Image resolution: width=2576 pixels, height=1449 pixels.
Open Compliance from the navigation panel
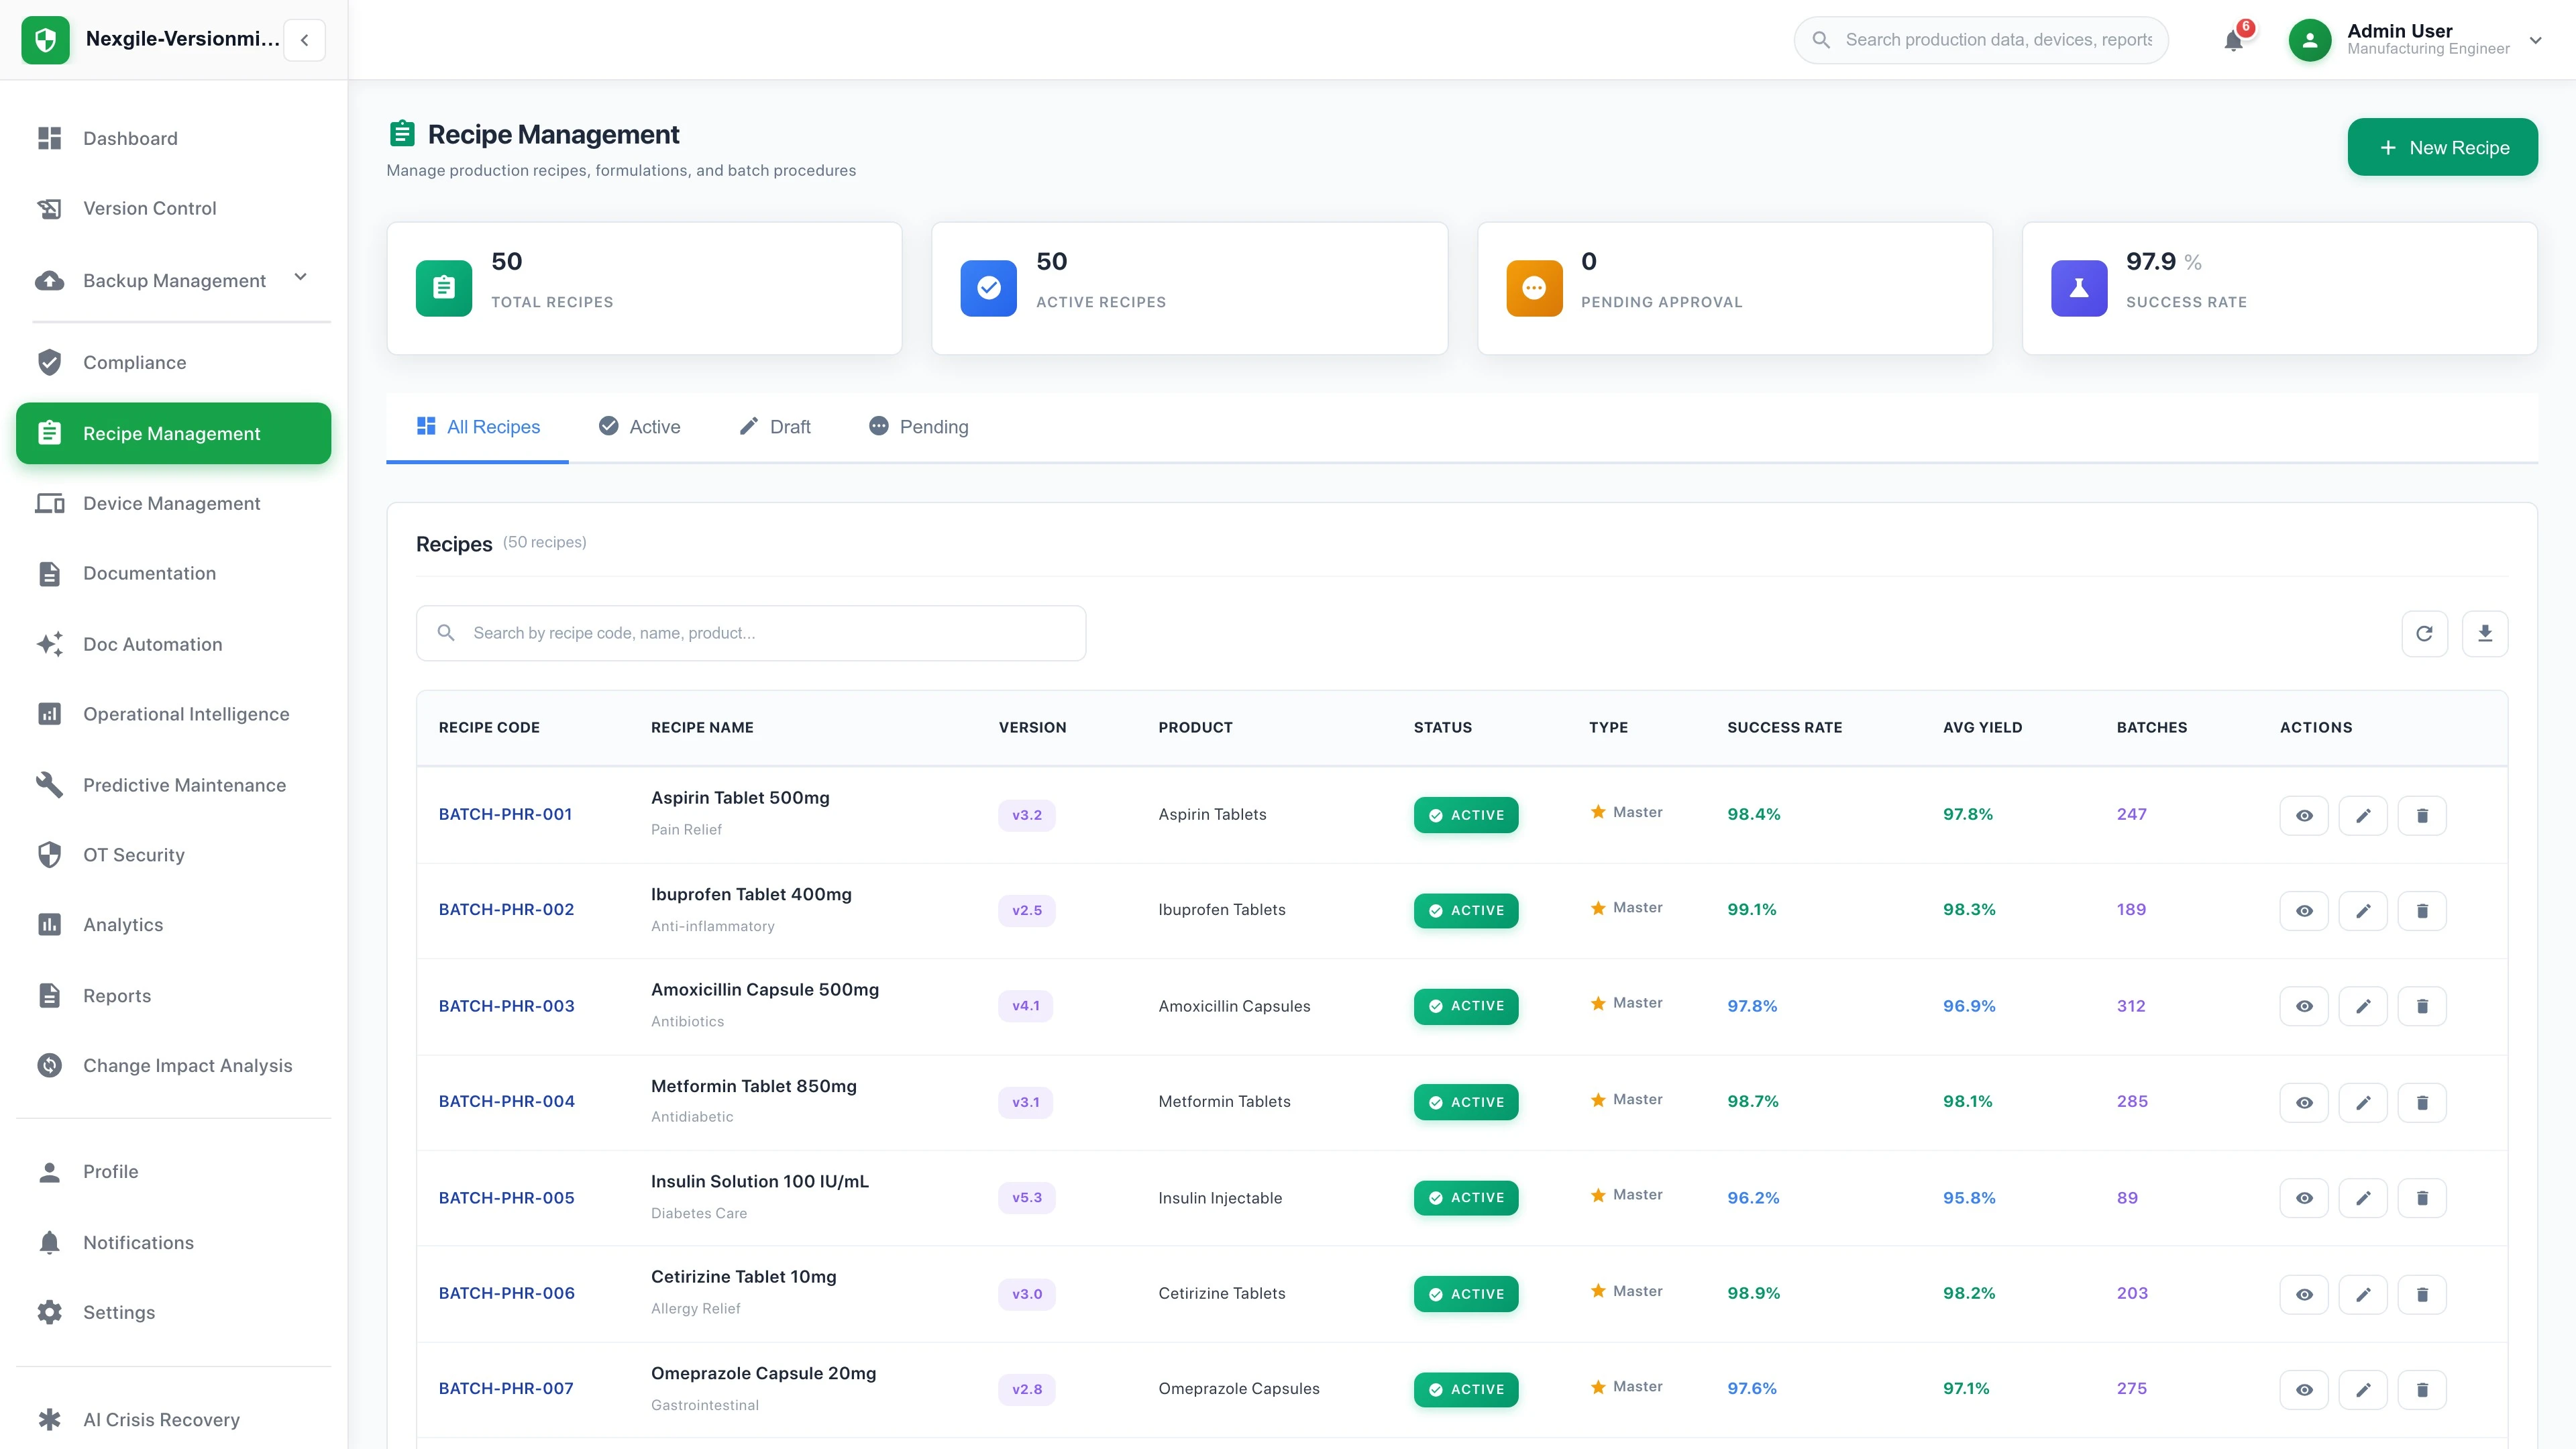click(134, 362)
